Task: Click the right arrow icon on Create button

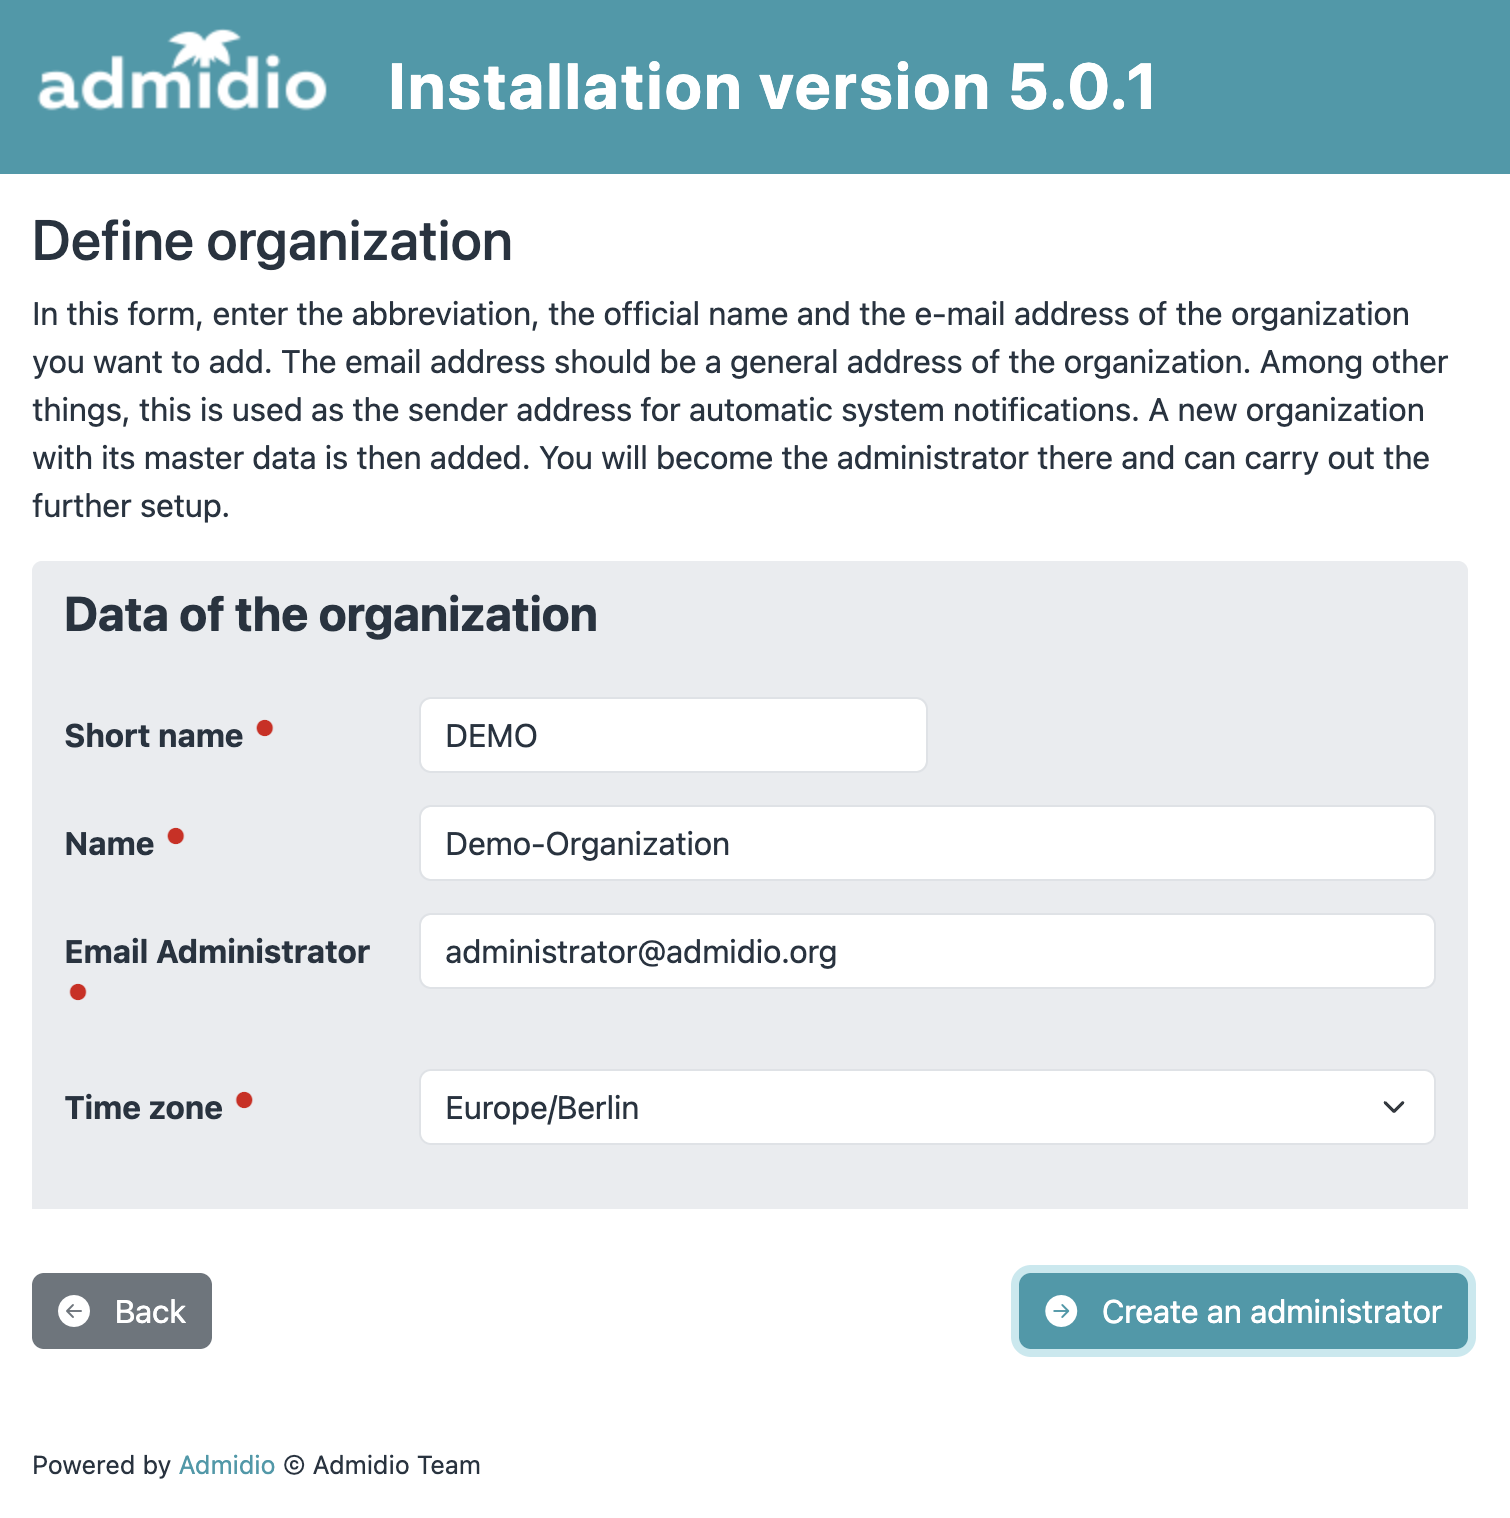Action: coord(1061,1311)
